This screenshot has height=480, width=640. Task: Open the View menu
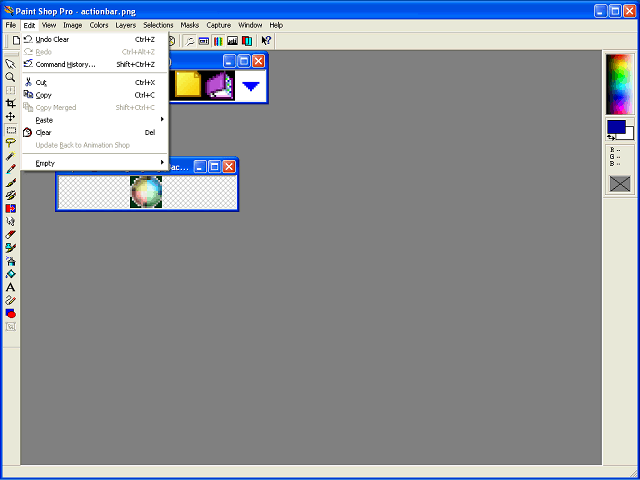49,25
